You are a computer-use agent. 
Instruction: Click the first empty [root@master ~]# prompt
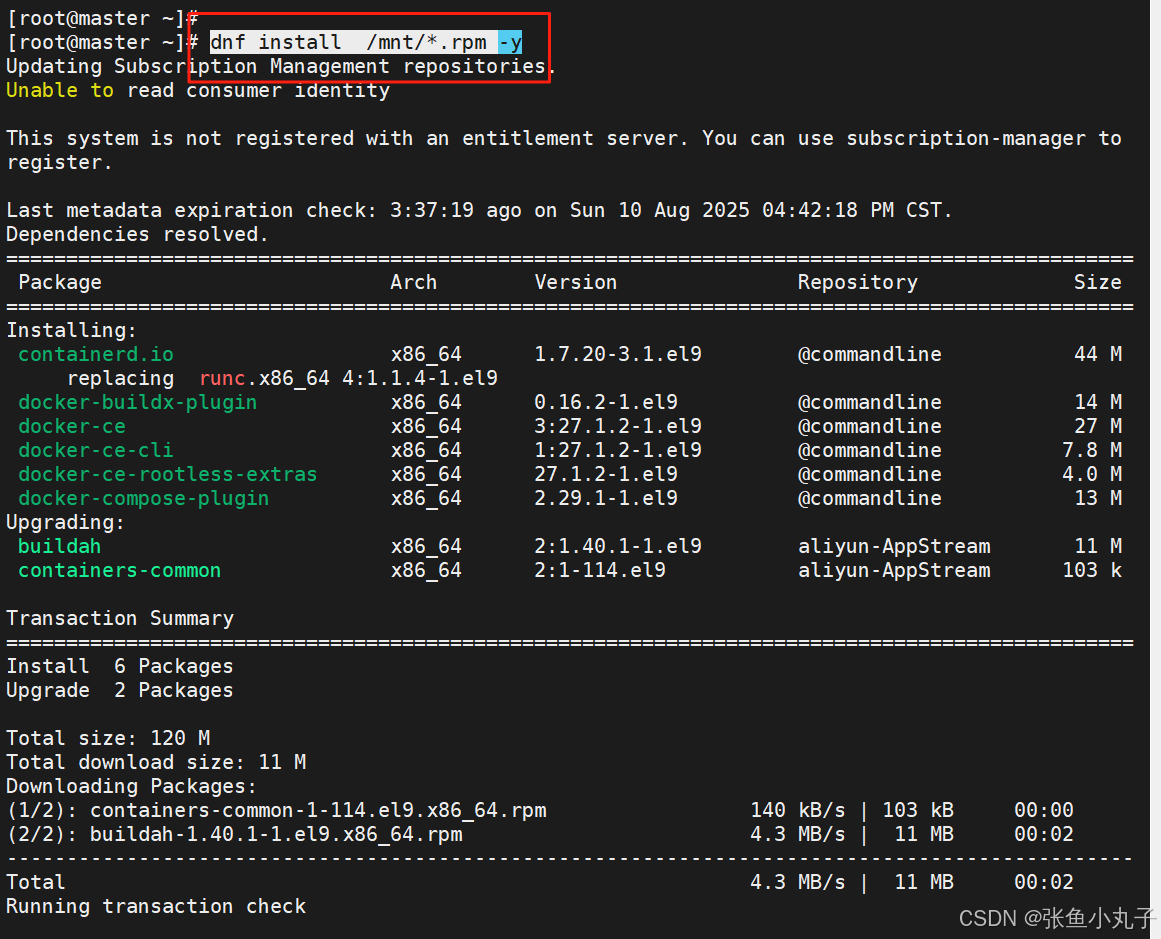click(102, 19)
